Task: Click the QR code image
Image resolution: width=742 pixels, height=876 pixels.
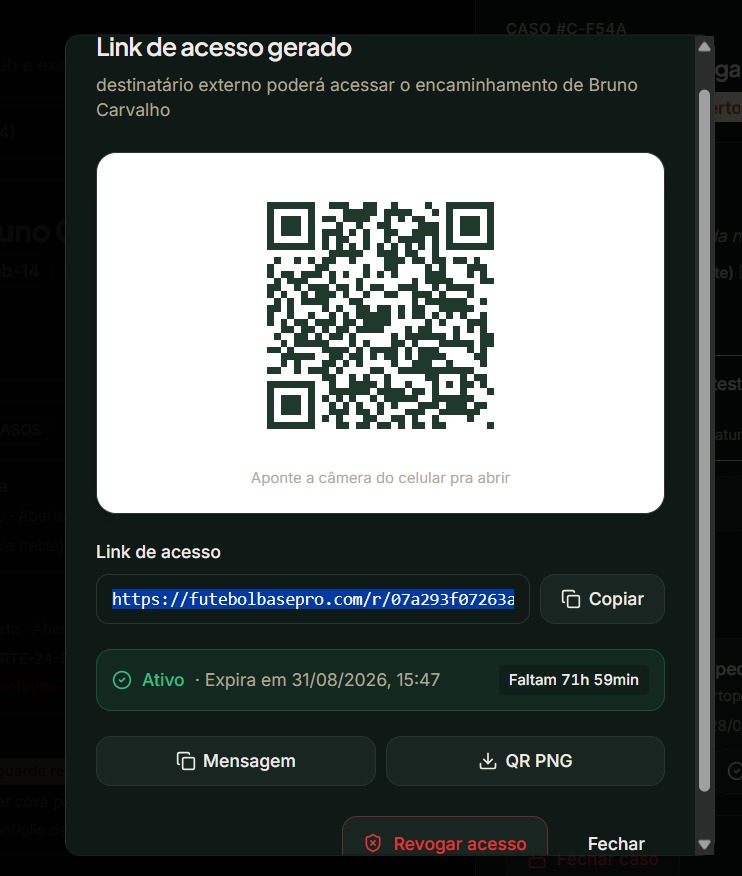Action: coord(380,315)
